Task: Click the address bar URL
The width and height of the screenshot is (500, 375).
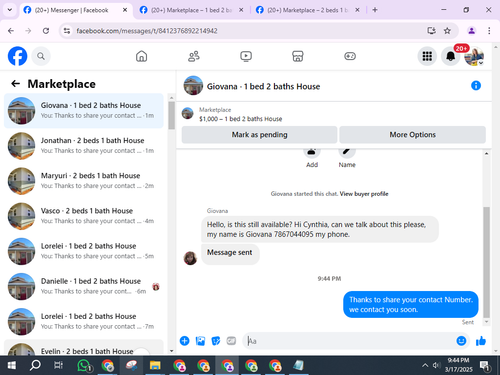Action: pos(147,31)
